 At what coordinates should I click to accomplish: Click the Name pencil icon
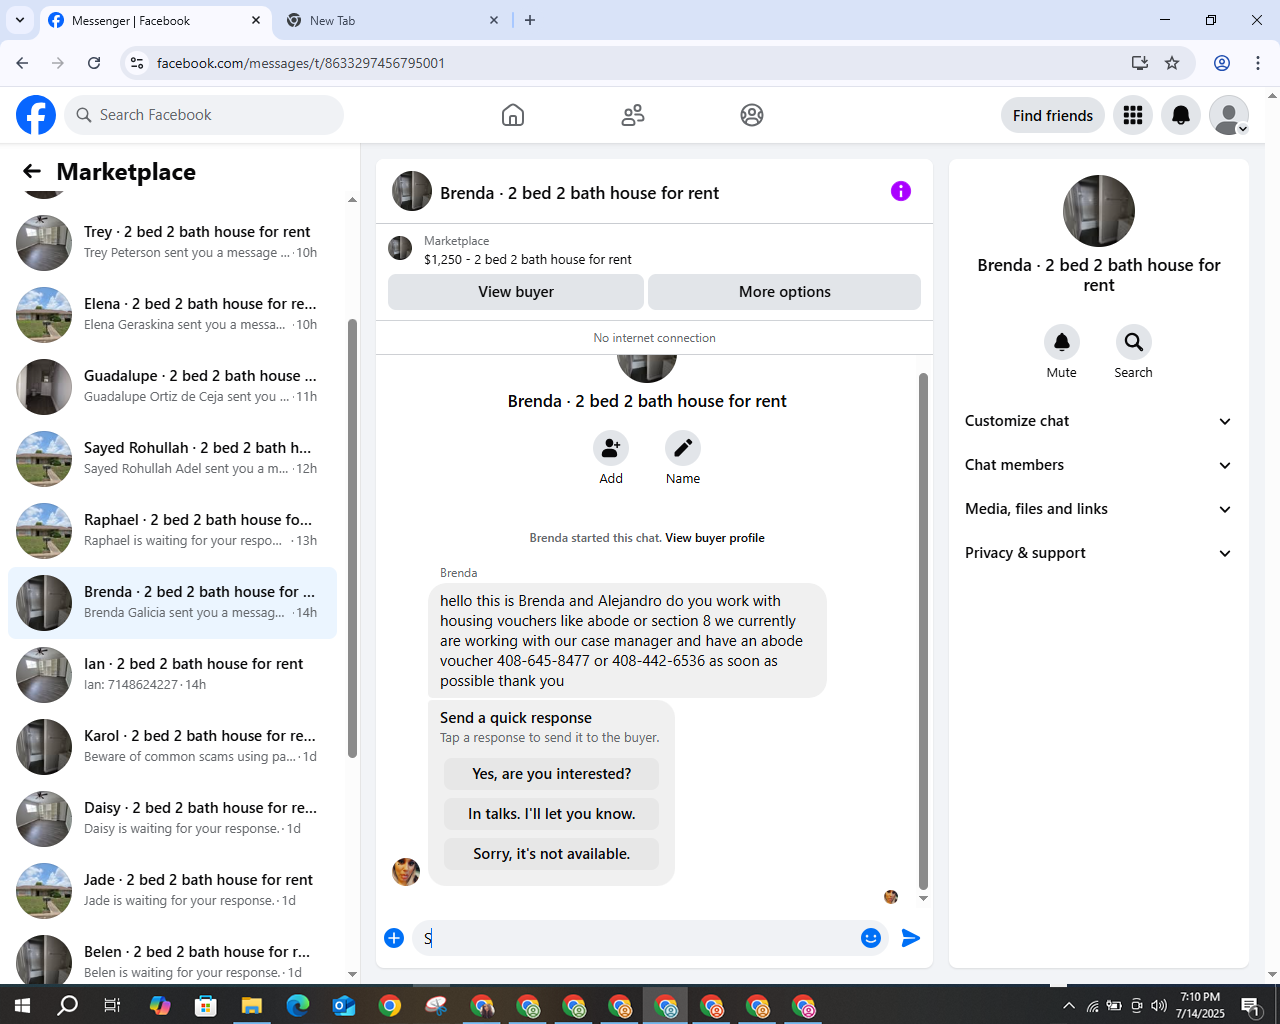683,448
